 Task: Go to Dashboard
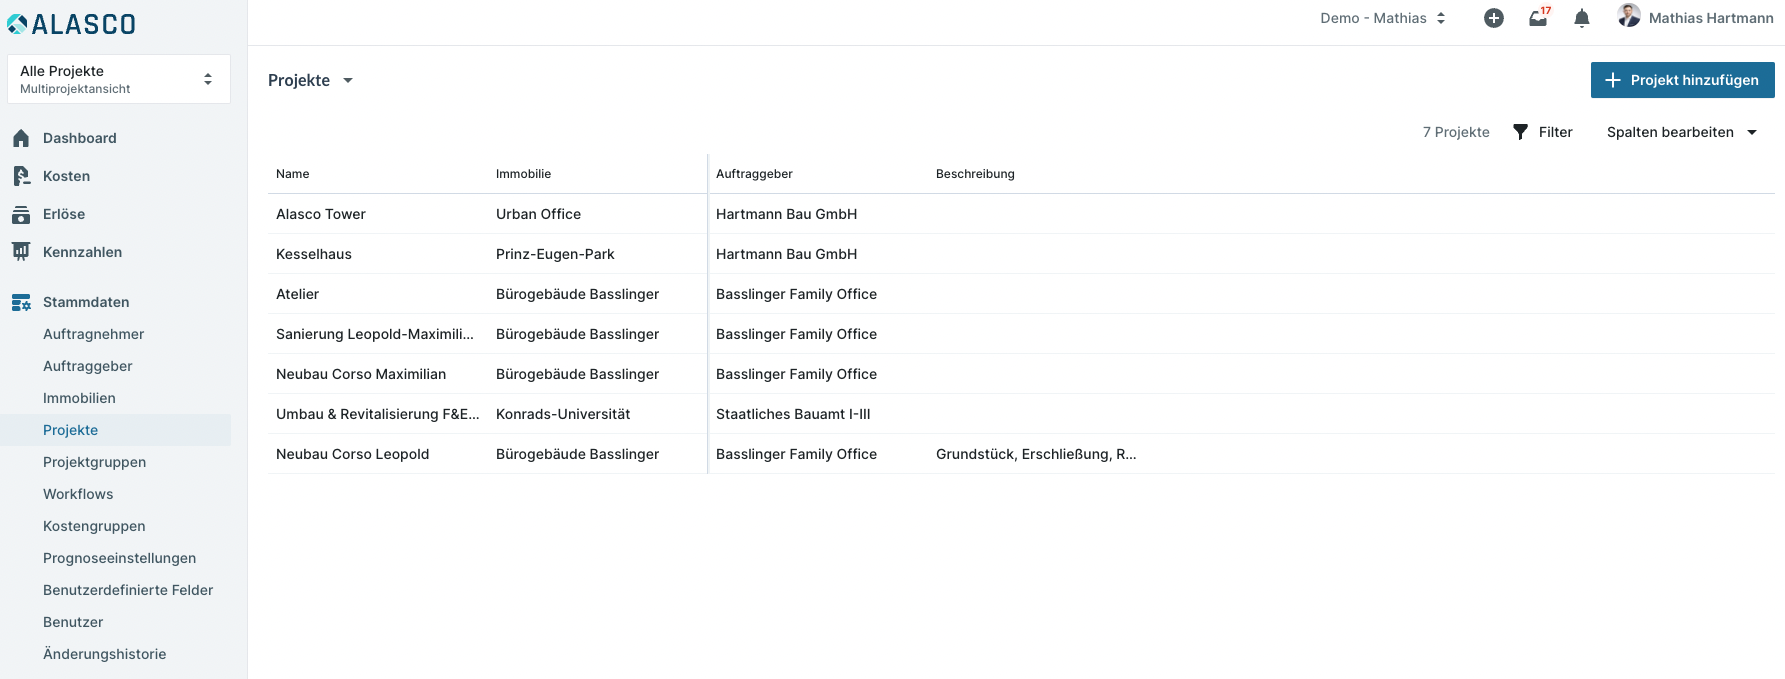pyautogui.click(x=80, y=138)
